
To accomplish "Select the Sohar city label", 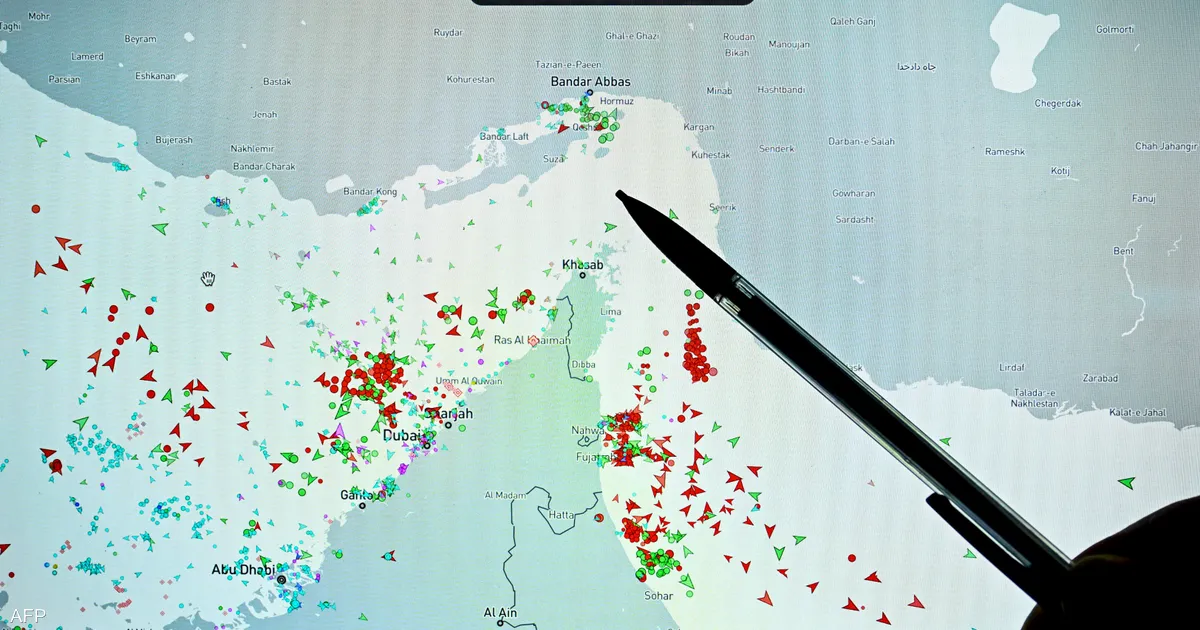I will pos(658,595).
